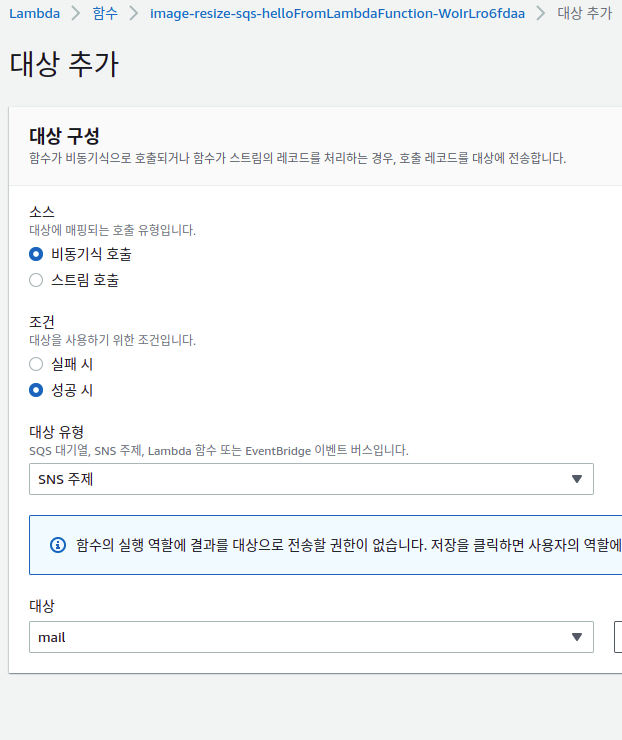Click the partially visible button beside 대상 dropdown
Viewport: 622px width, 740px height.
[x=618, y=637]
